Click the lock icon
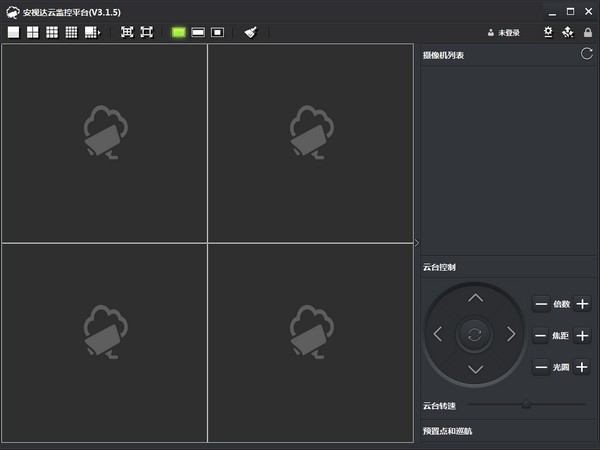Viewport: 600px width, 450px height. (588, 33)
